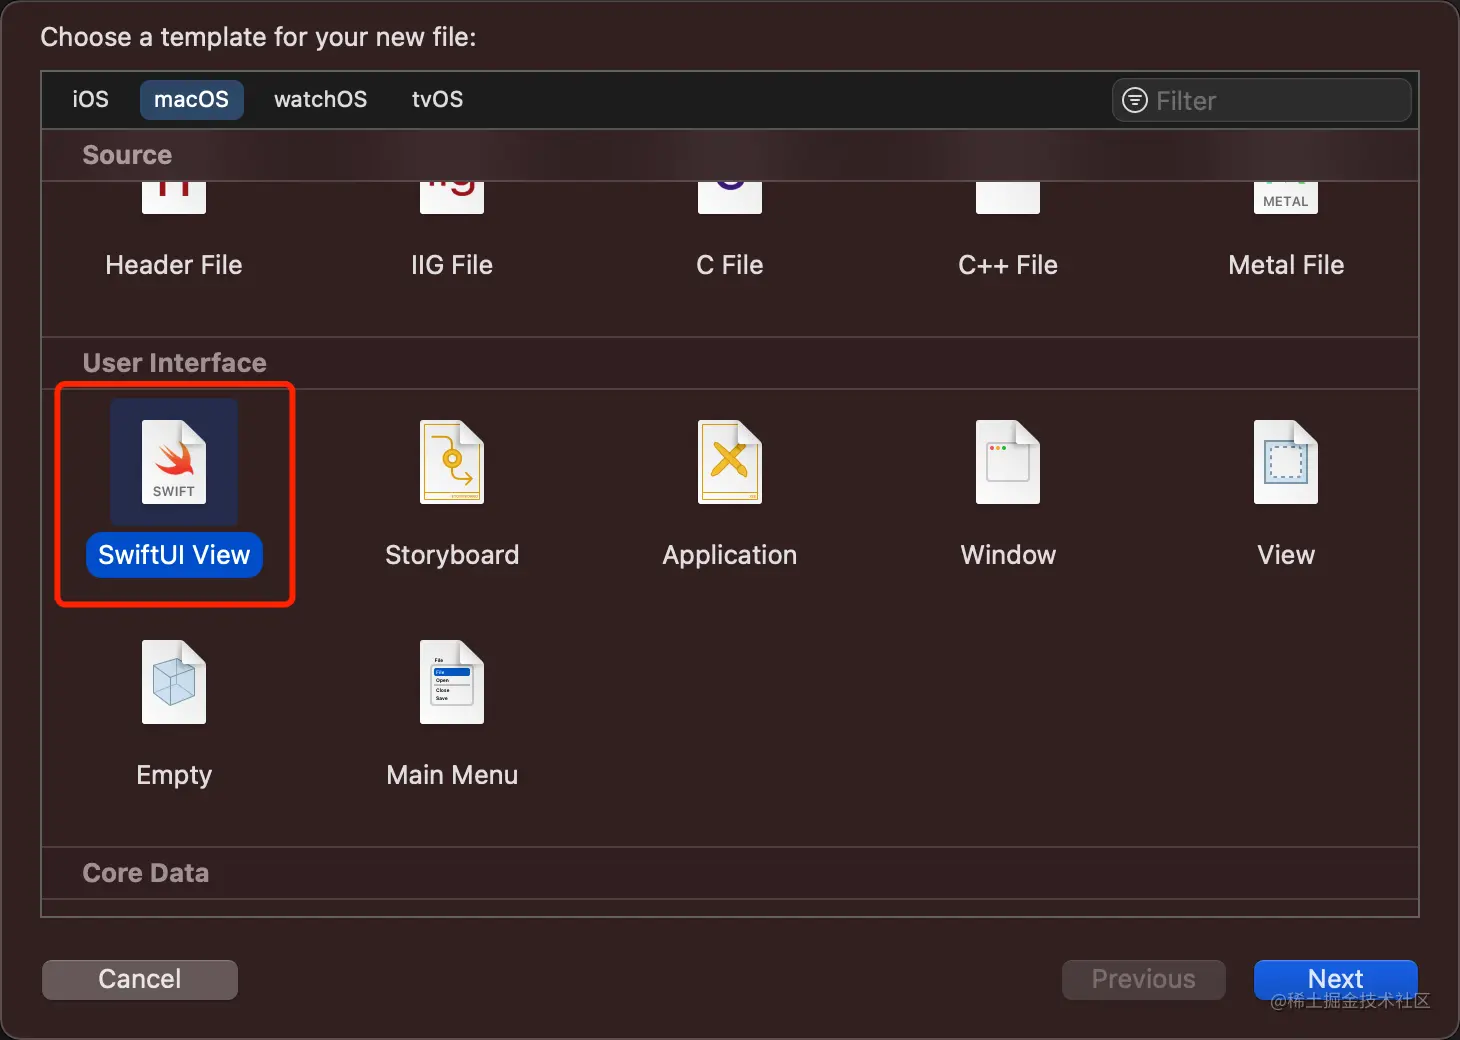1460x1040 pixels.
Task: Select the Main Menu template icon
Action: 452,682
